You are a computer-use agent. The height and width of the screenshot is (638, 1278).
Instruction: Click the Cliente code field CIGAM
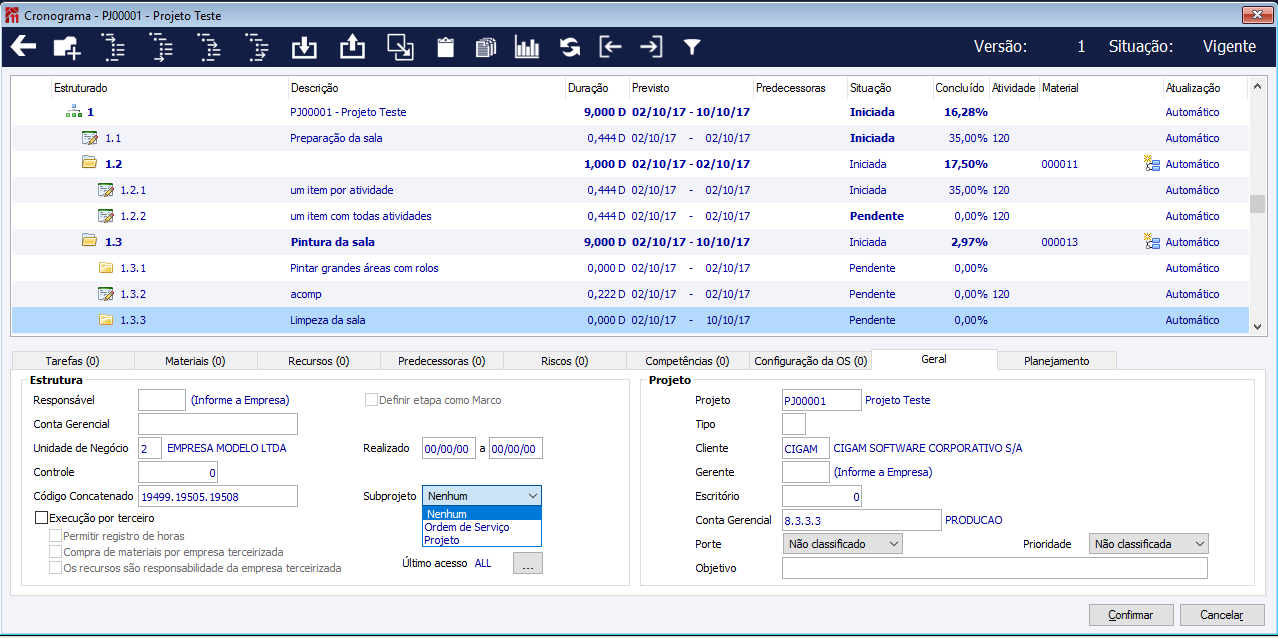click(806, 448)
